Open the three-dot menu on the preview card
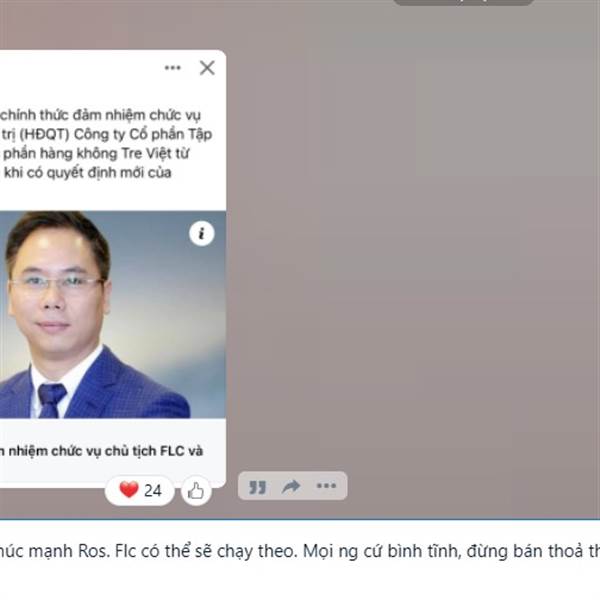 click(x=173, y=68)
